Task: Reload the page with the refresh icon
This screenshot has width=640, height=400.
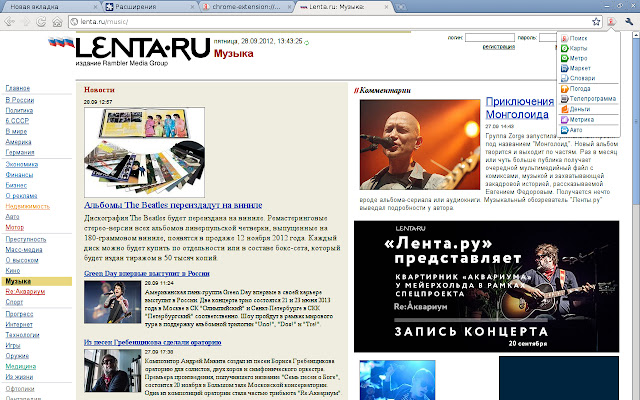Action: click(41, 21)
